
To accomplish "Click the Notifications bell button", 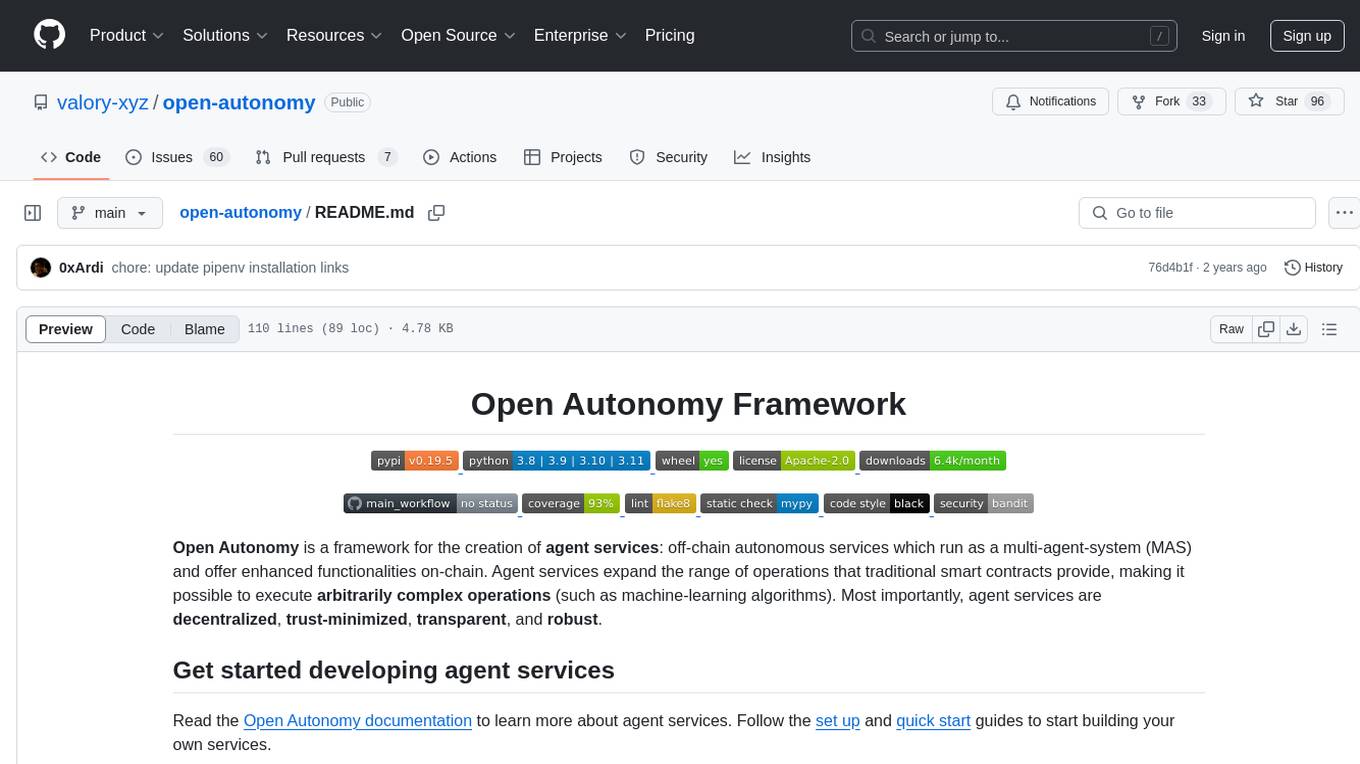I will point(1051,101).
